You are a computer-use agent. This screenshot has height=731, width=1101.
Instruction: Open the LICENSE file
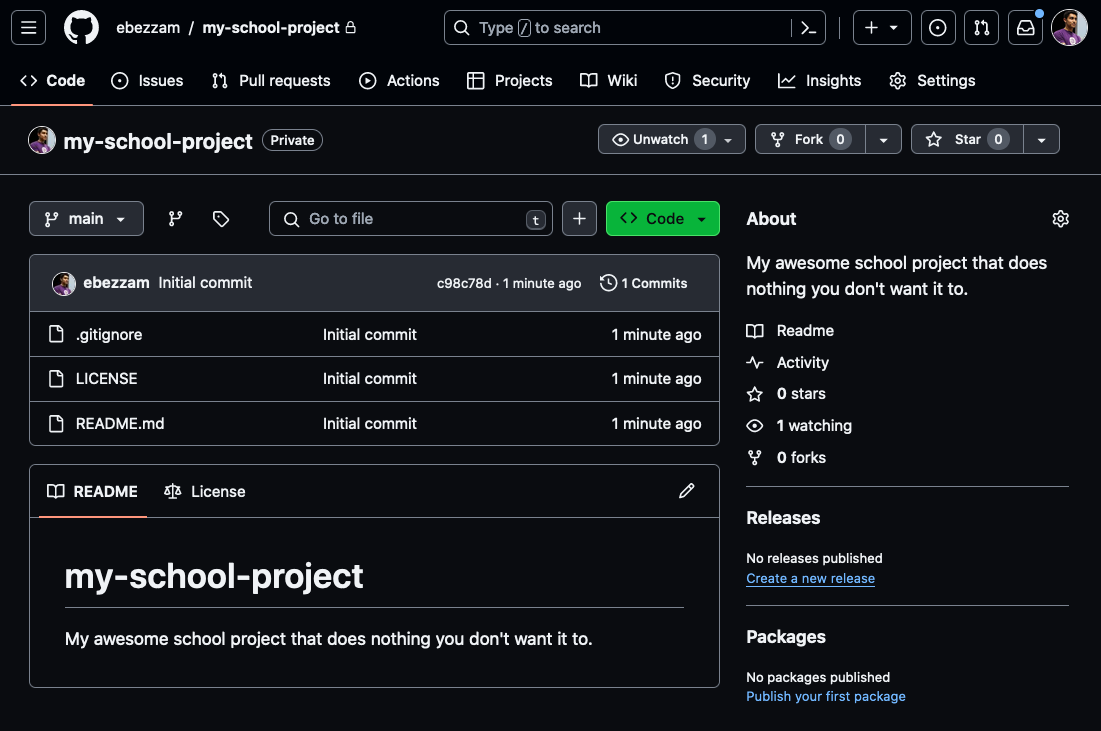[x=106, y=378]
